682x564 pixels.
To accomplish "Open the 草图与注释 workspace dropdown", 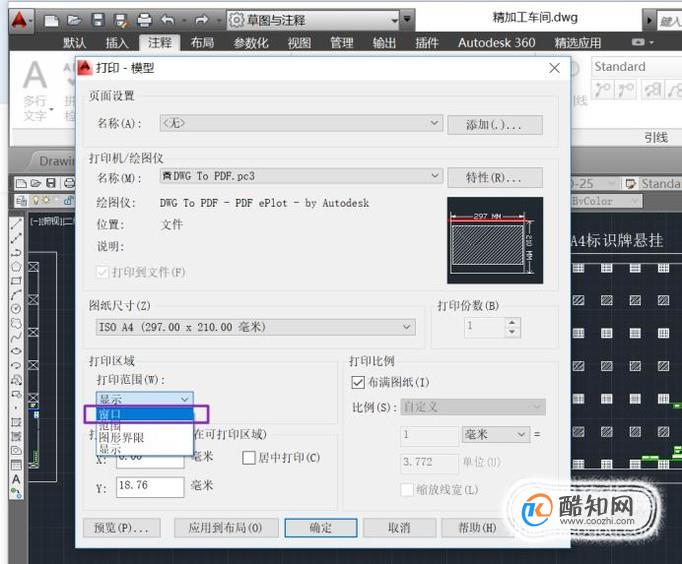I will [313, 20].
